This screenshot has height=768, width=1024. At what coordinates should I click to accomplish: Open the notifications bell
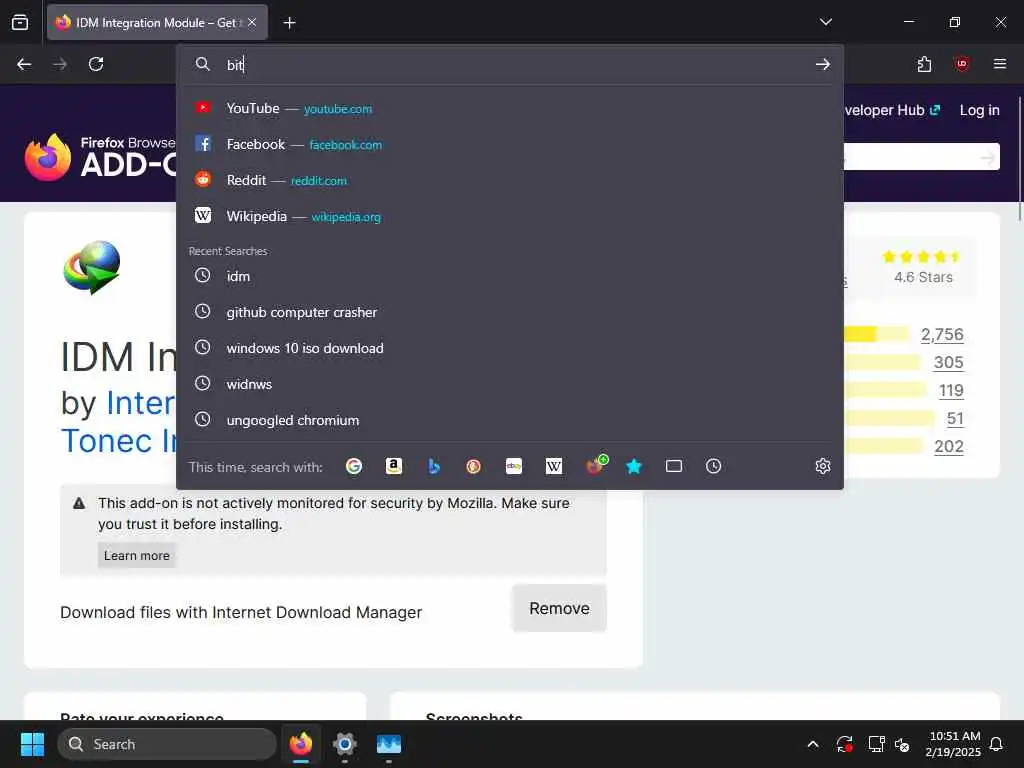(x=997, y=744)
